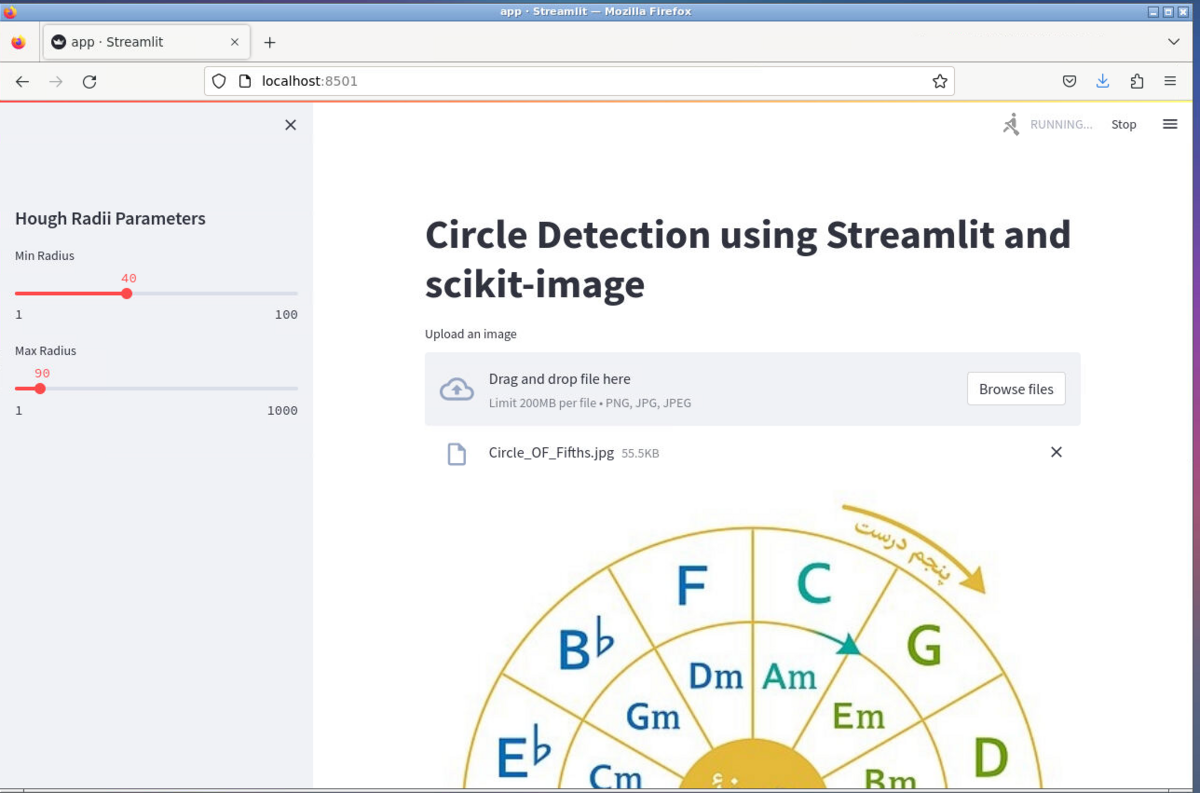Click the Upload an image label
Screen dimensions: 1200x793
(x=471, y=334)
